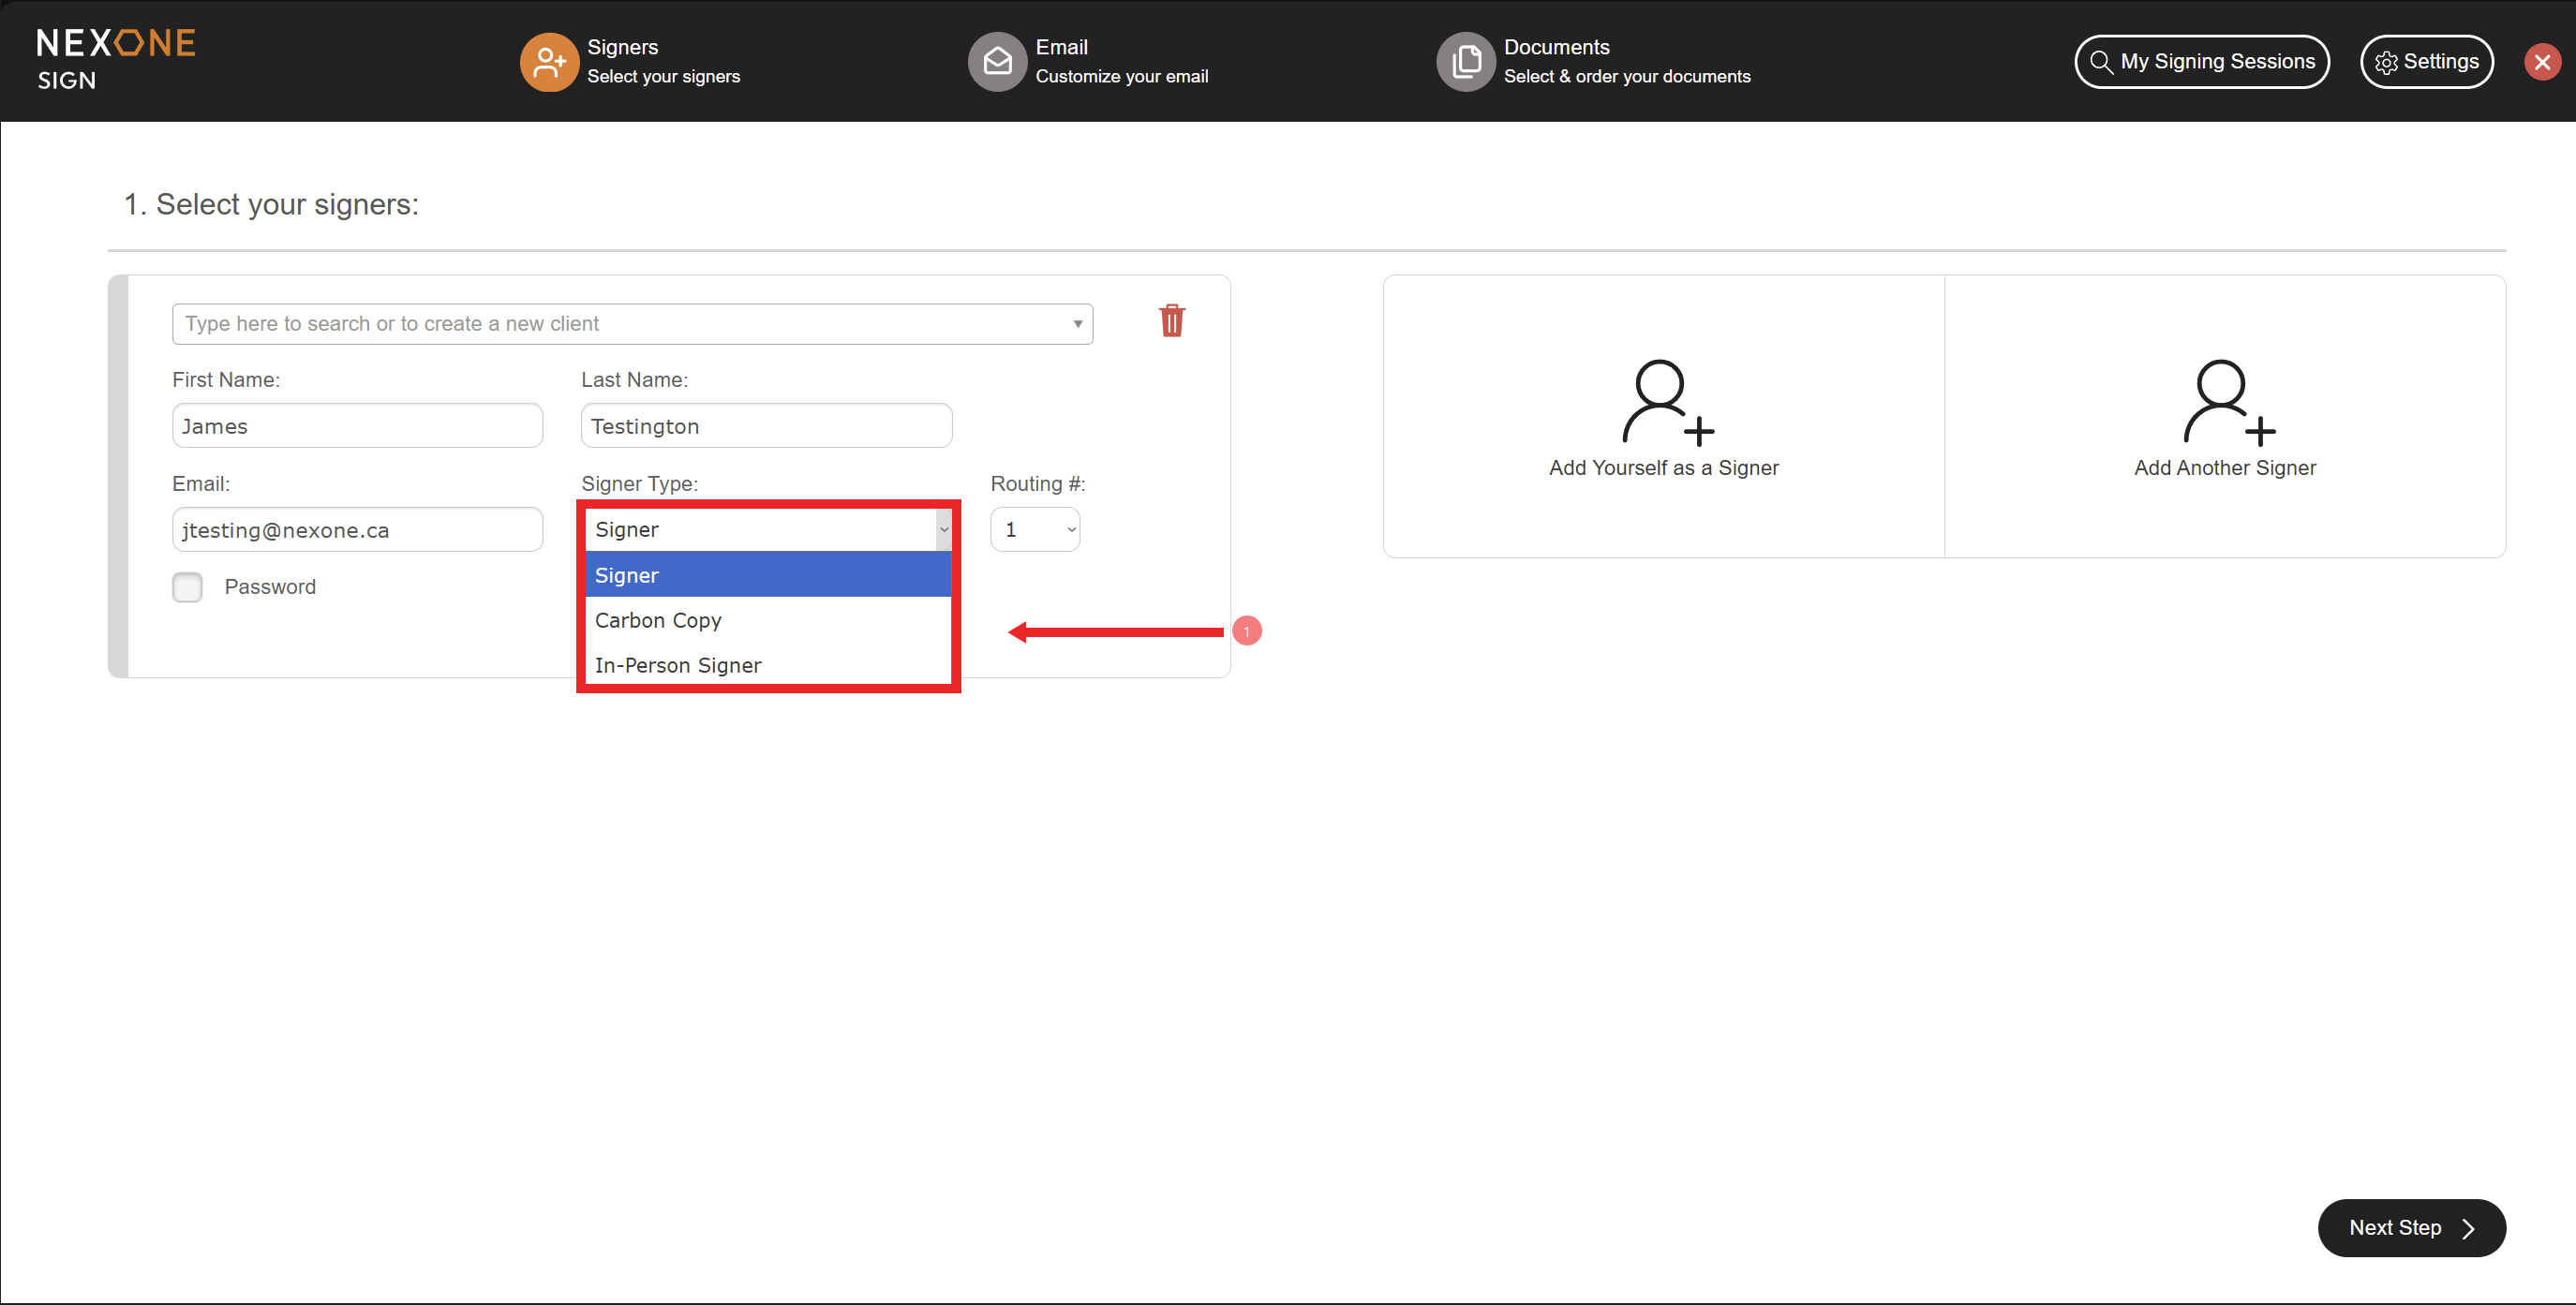The image size is (2576, 1305).
Task: Click the Documents step icon
Action: 1465,62
